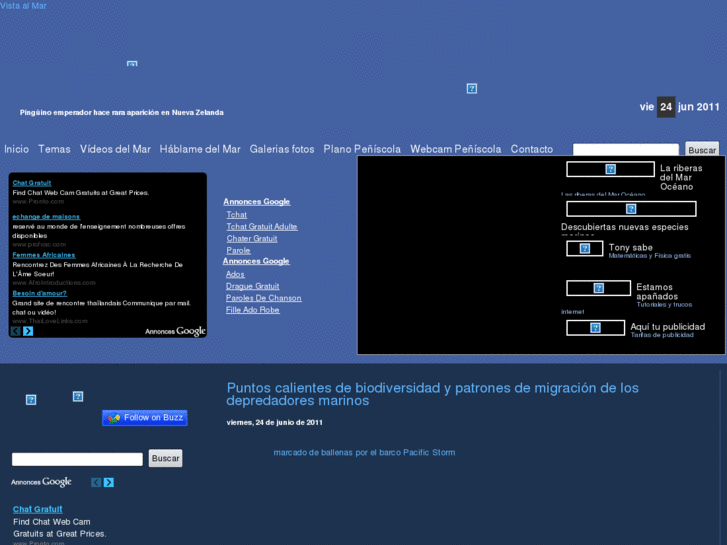Click broken image beside La riberas del Mar Océano
This screenshot has width=727, height=545.
coord(611,169)
